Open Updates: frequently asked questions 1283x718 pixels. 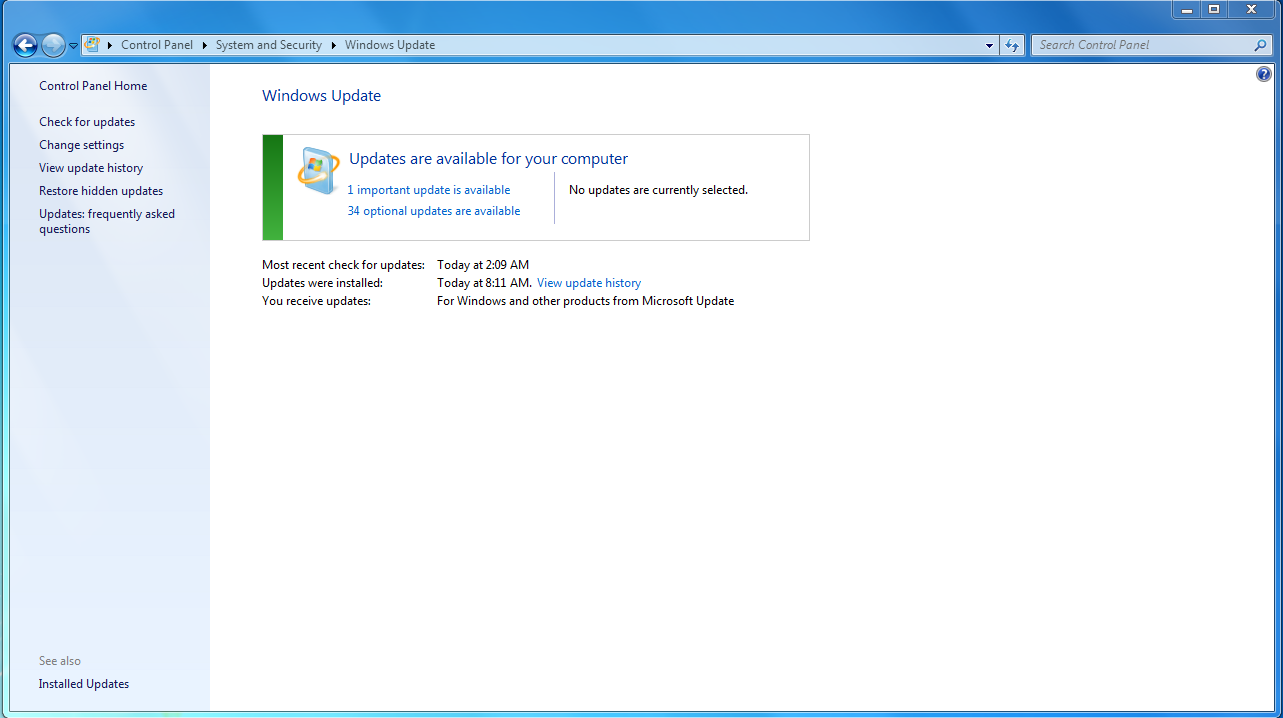click(107, 221)
